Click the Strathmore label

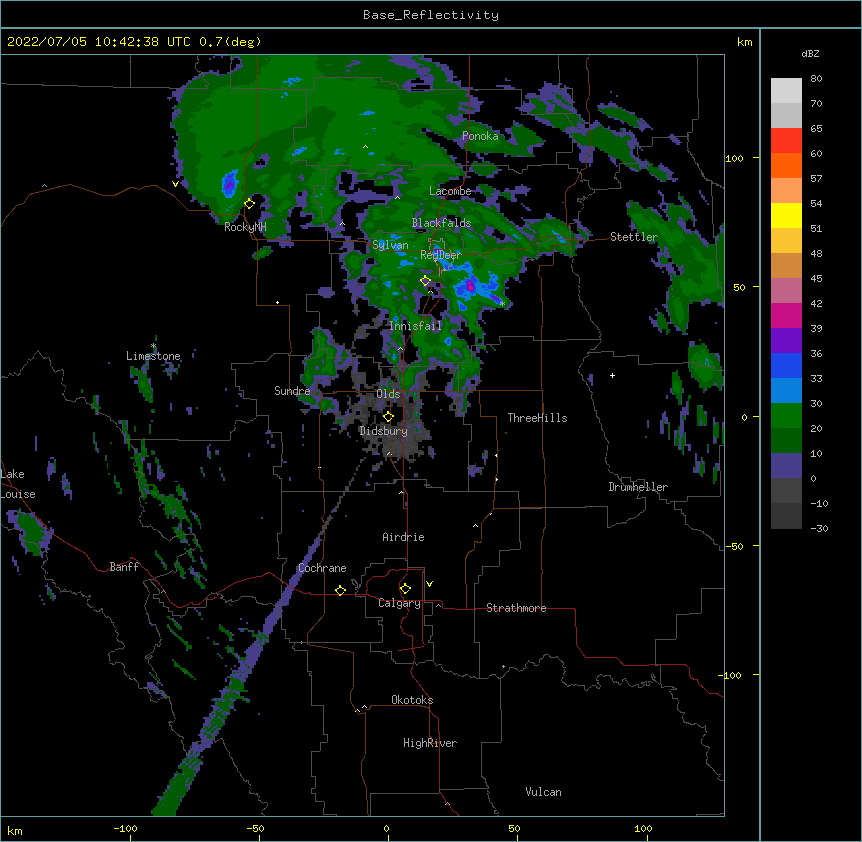point(516,608)
